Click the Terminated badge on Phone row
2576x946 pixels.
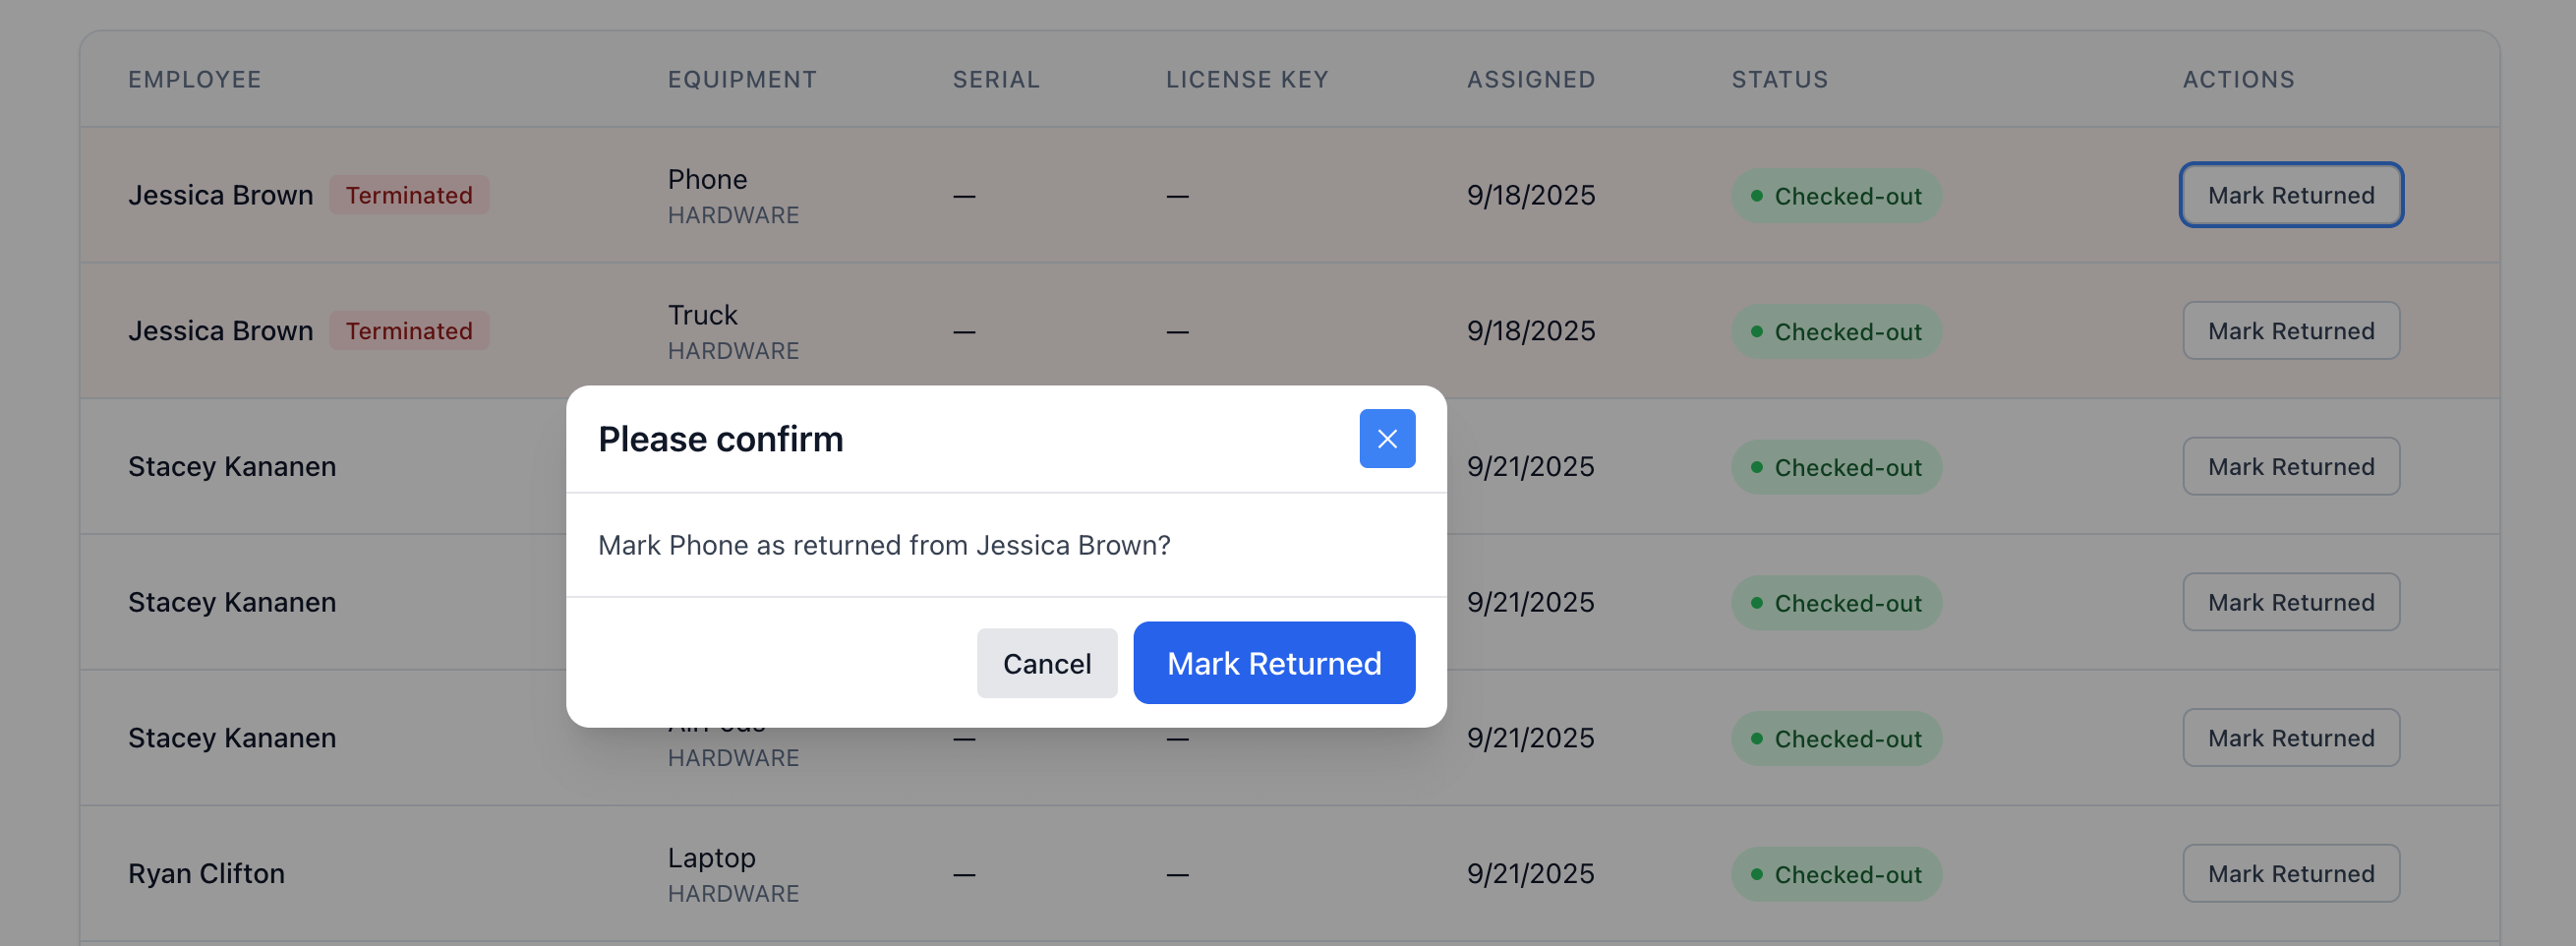[x=409, y=195]
